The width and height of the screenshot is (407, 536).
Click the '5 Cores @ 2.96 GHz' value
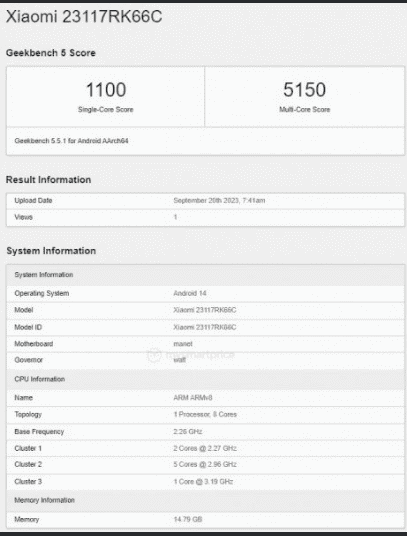pos(205,464)
